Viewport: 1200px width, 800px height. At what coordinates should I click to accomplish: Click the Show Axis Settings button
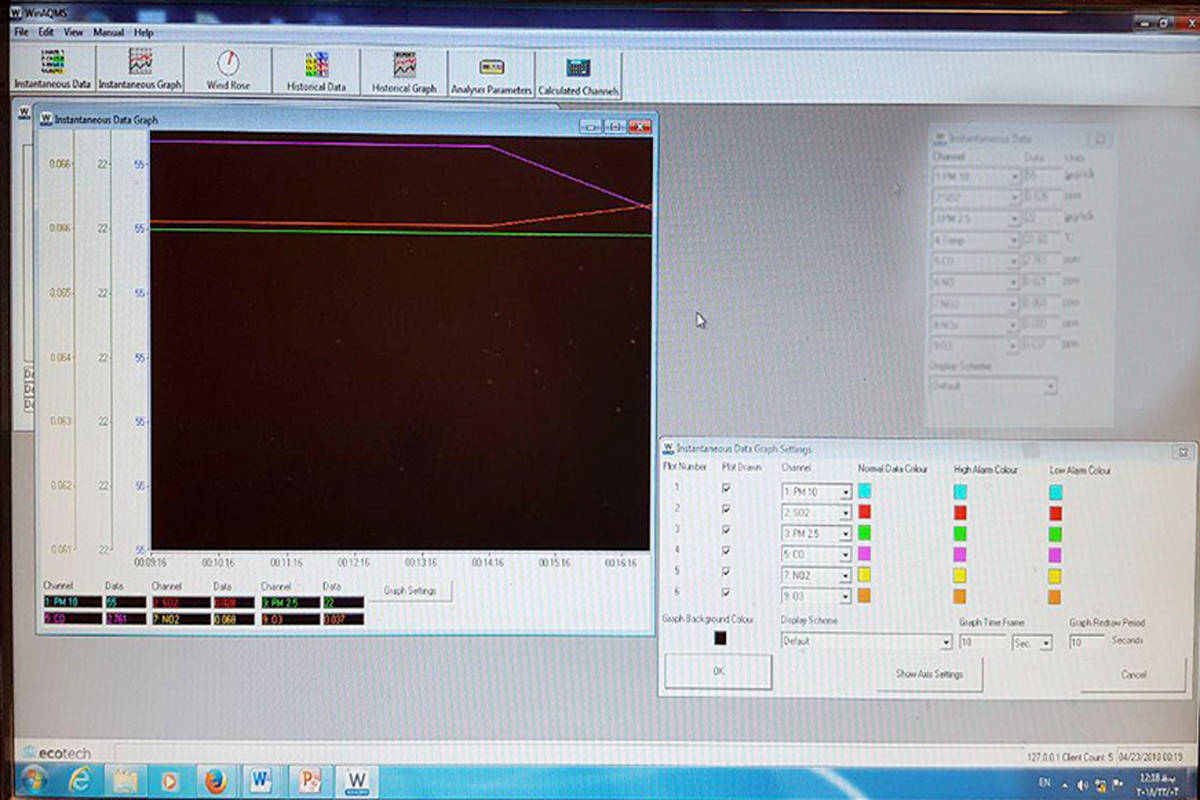pos(929,674)
